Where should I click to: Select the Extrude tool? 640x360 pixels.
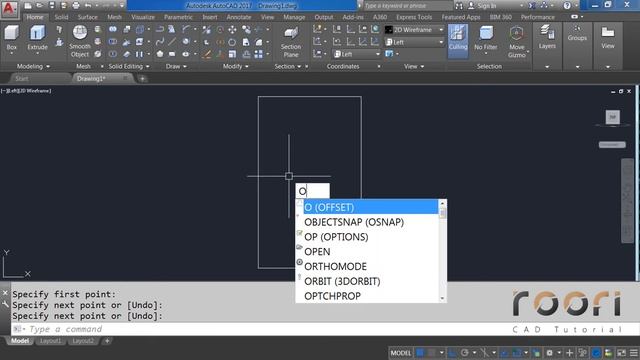(x=38, y=38)
